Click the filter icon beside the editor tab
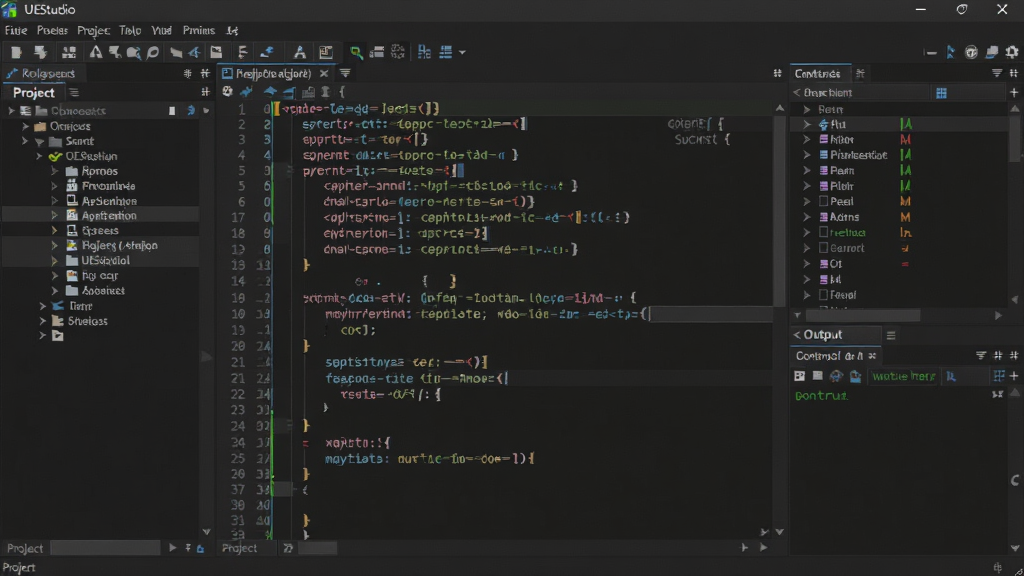1024x576 pixels. 345,73
